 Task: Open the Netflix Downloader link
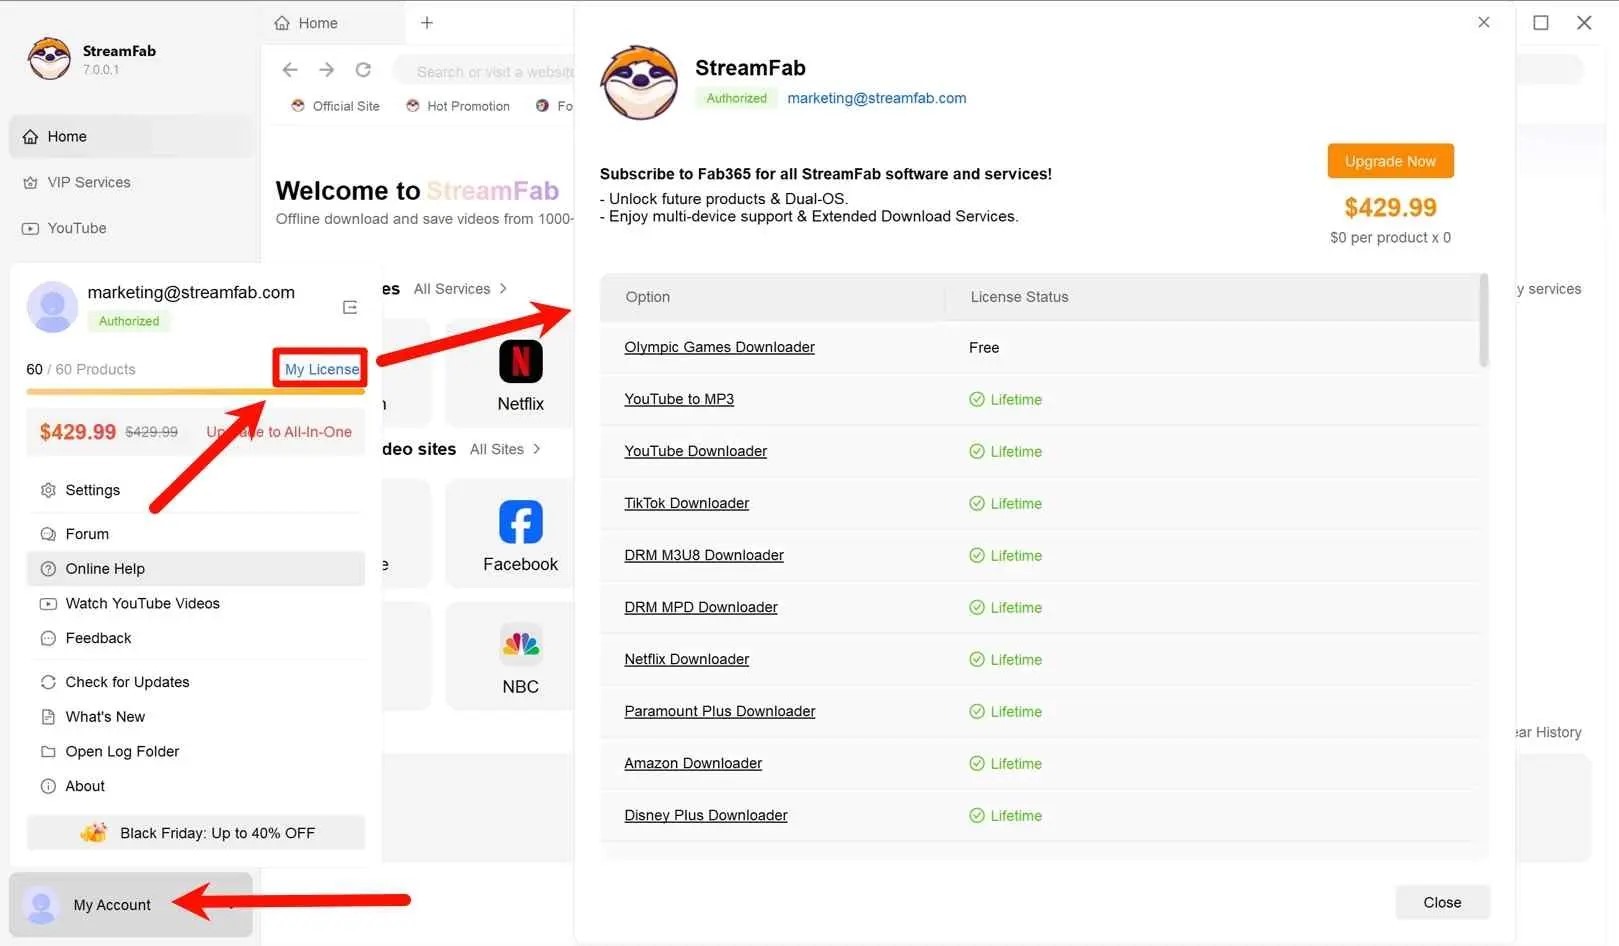tap(686, 659)
